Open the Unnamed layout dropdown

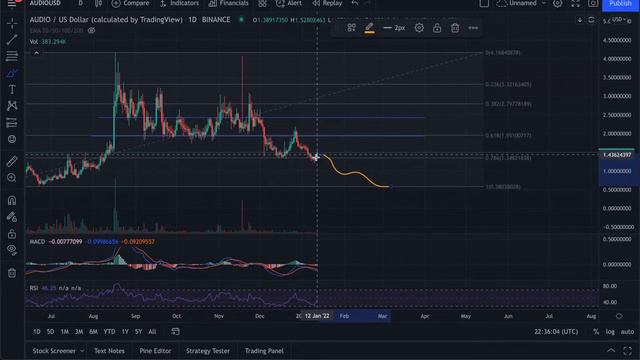(521, 3)
